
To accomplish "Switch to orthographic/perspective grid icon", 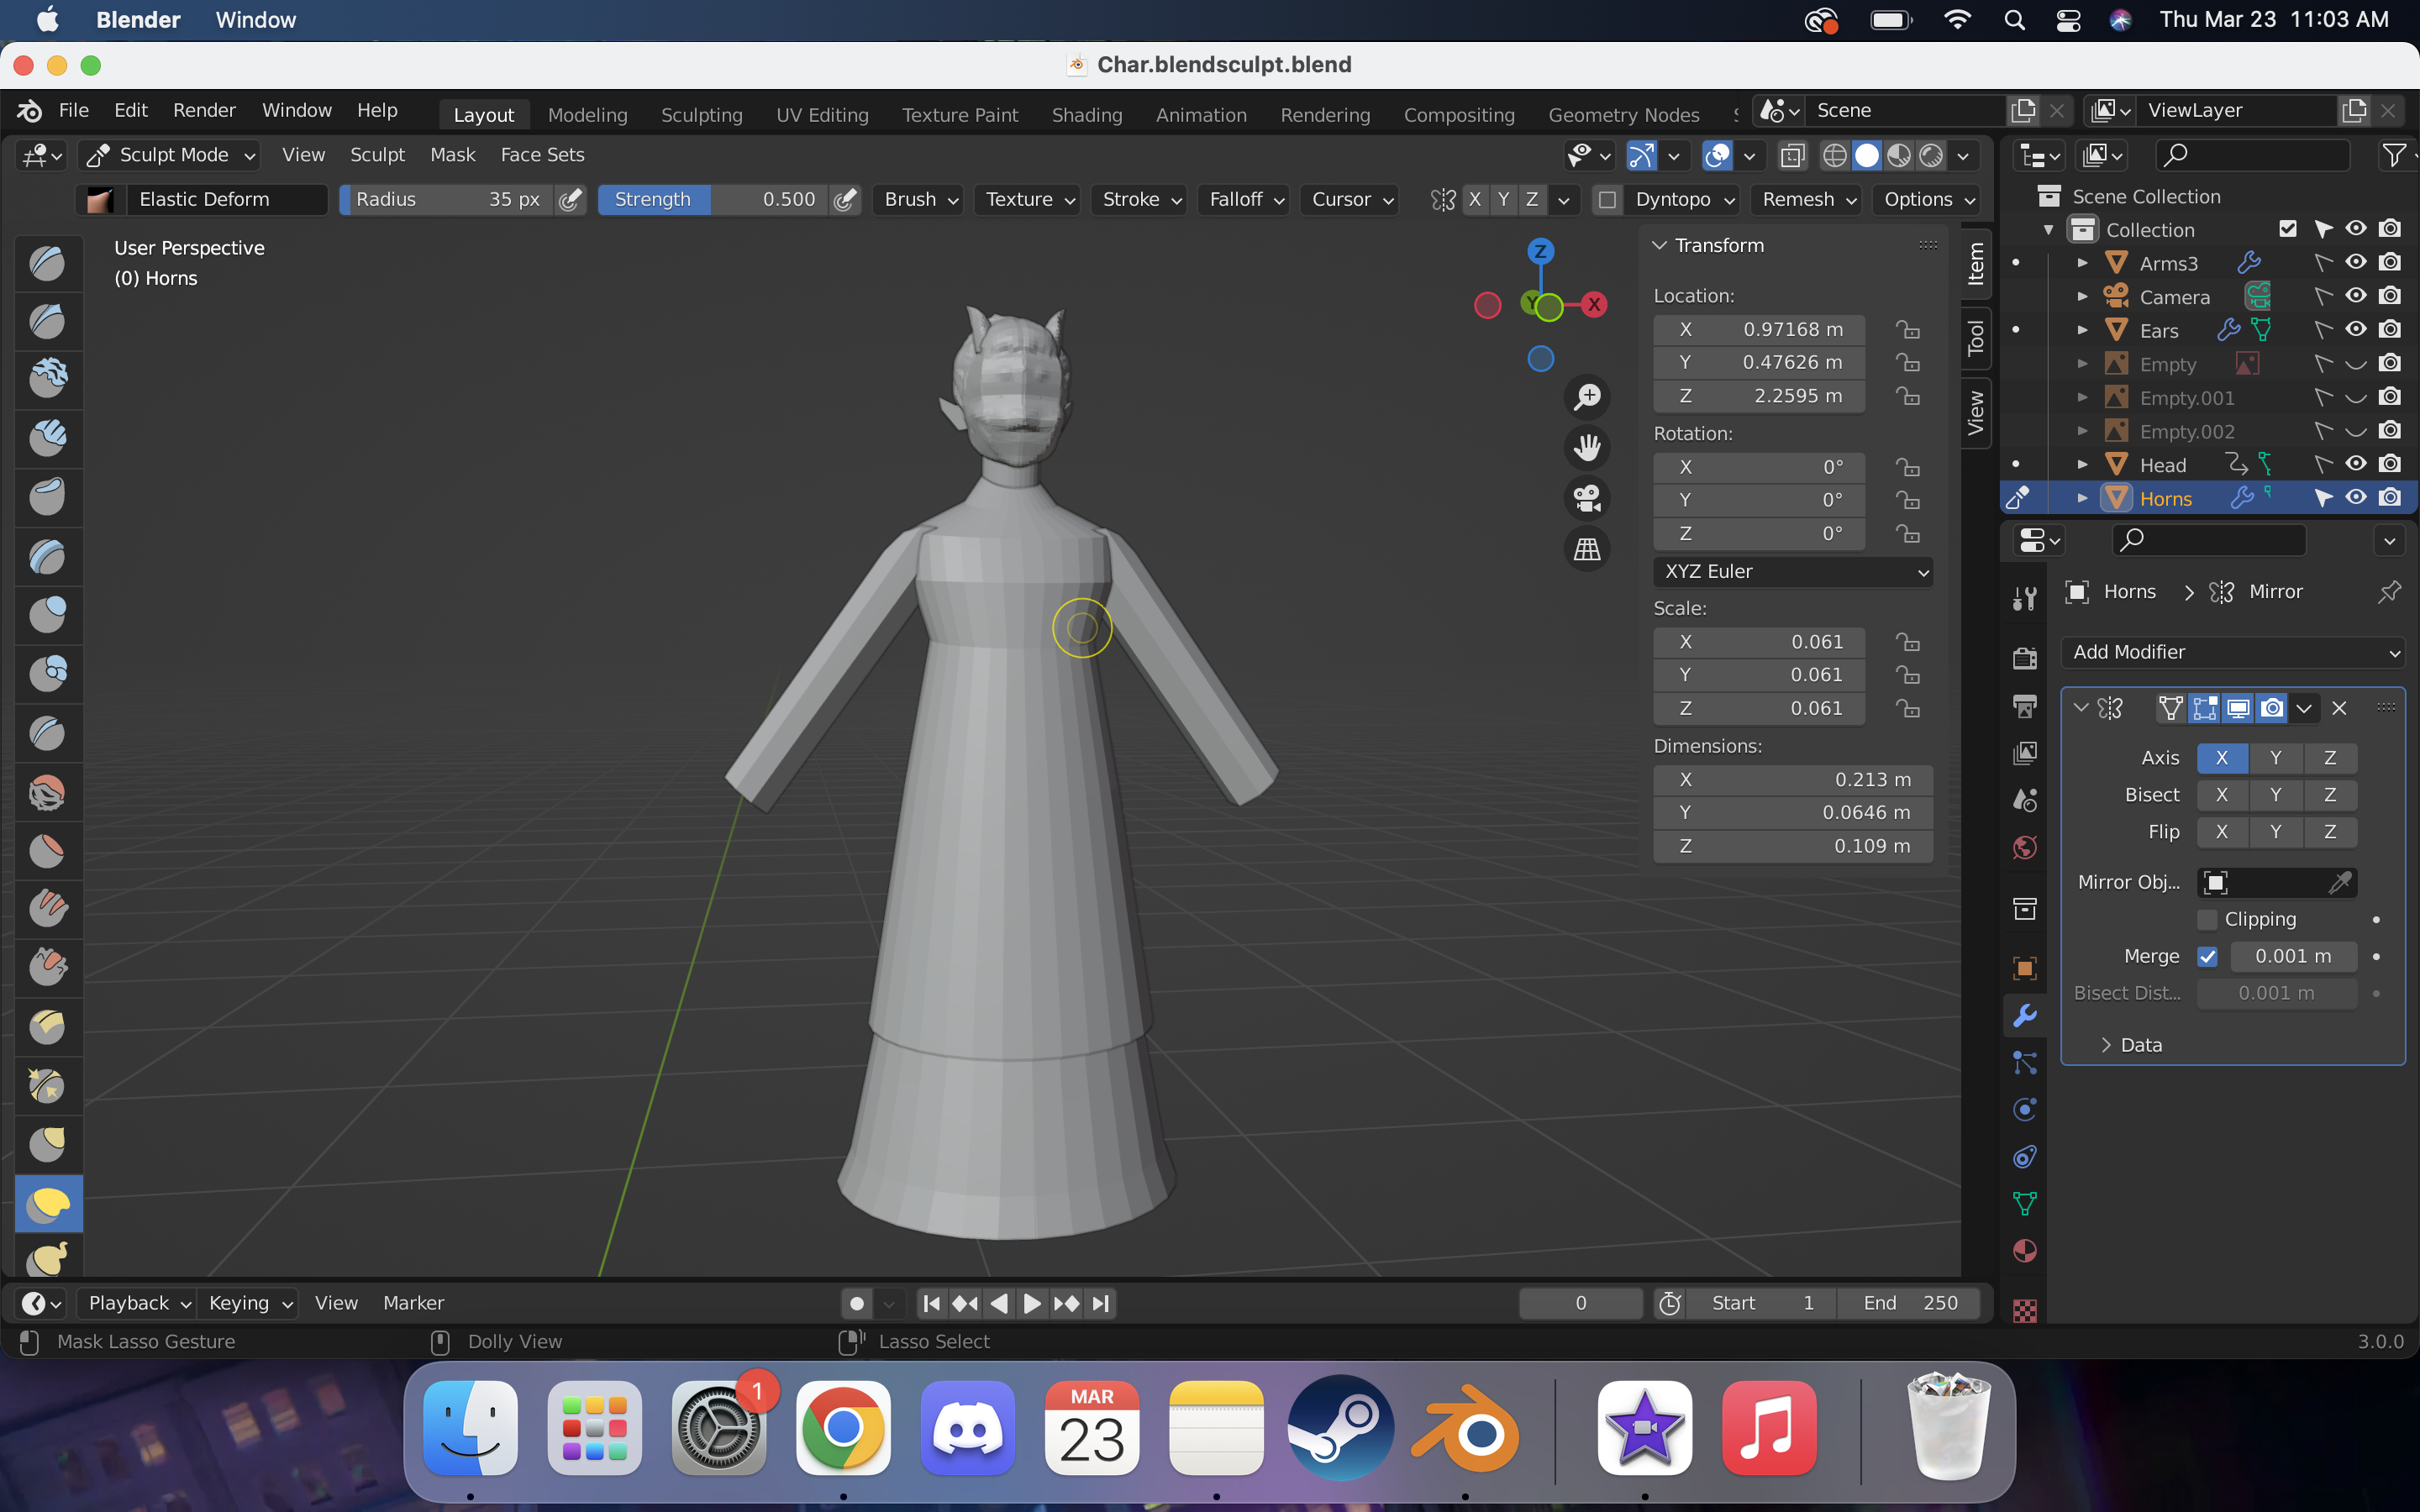I will [1587, 549].
